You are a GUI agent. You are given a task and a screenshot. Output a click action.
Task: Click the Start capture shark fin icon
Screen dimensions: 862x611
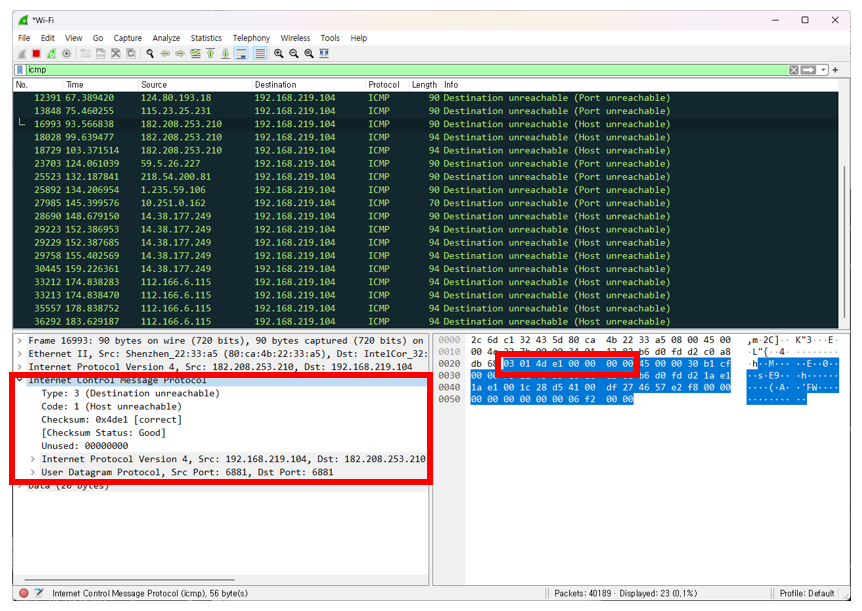[22, 53]
